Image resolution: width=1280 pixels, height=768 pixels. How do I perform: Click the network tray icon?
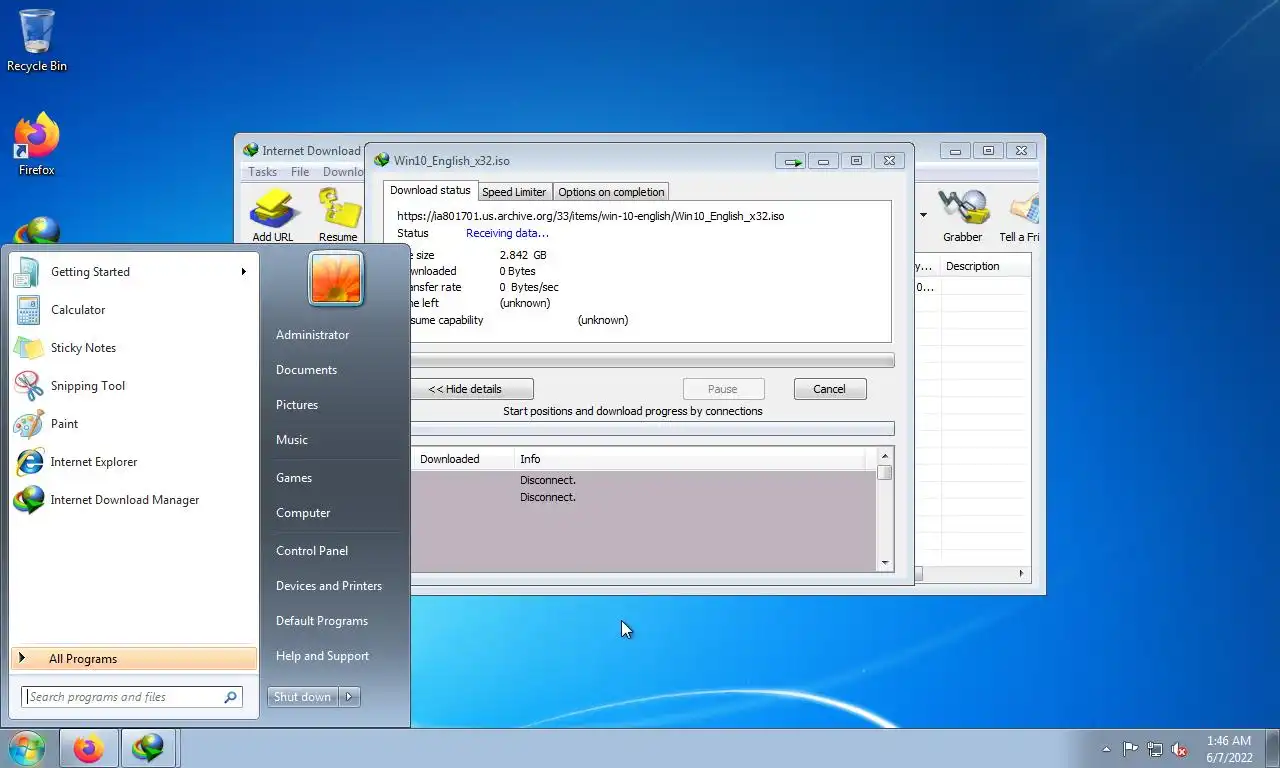click(1155, 749)
